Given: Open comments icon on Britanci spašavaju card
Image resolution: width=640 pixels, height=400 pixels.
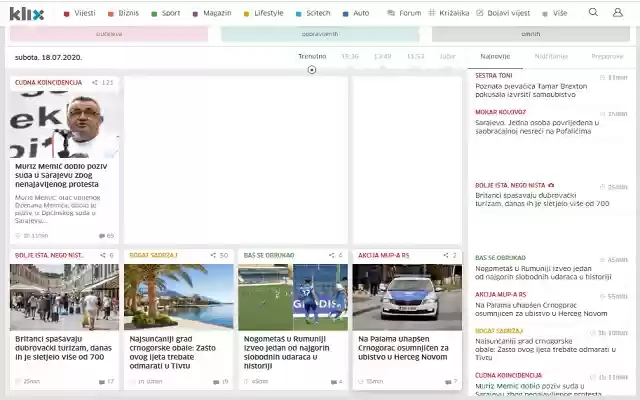Looking at the screenshot, I should (x=102, y=382).
